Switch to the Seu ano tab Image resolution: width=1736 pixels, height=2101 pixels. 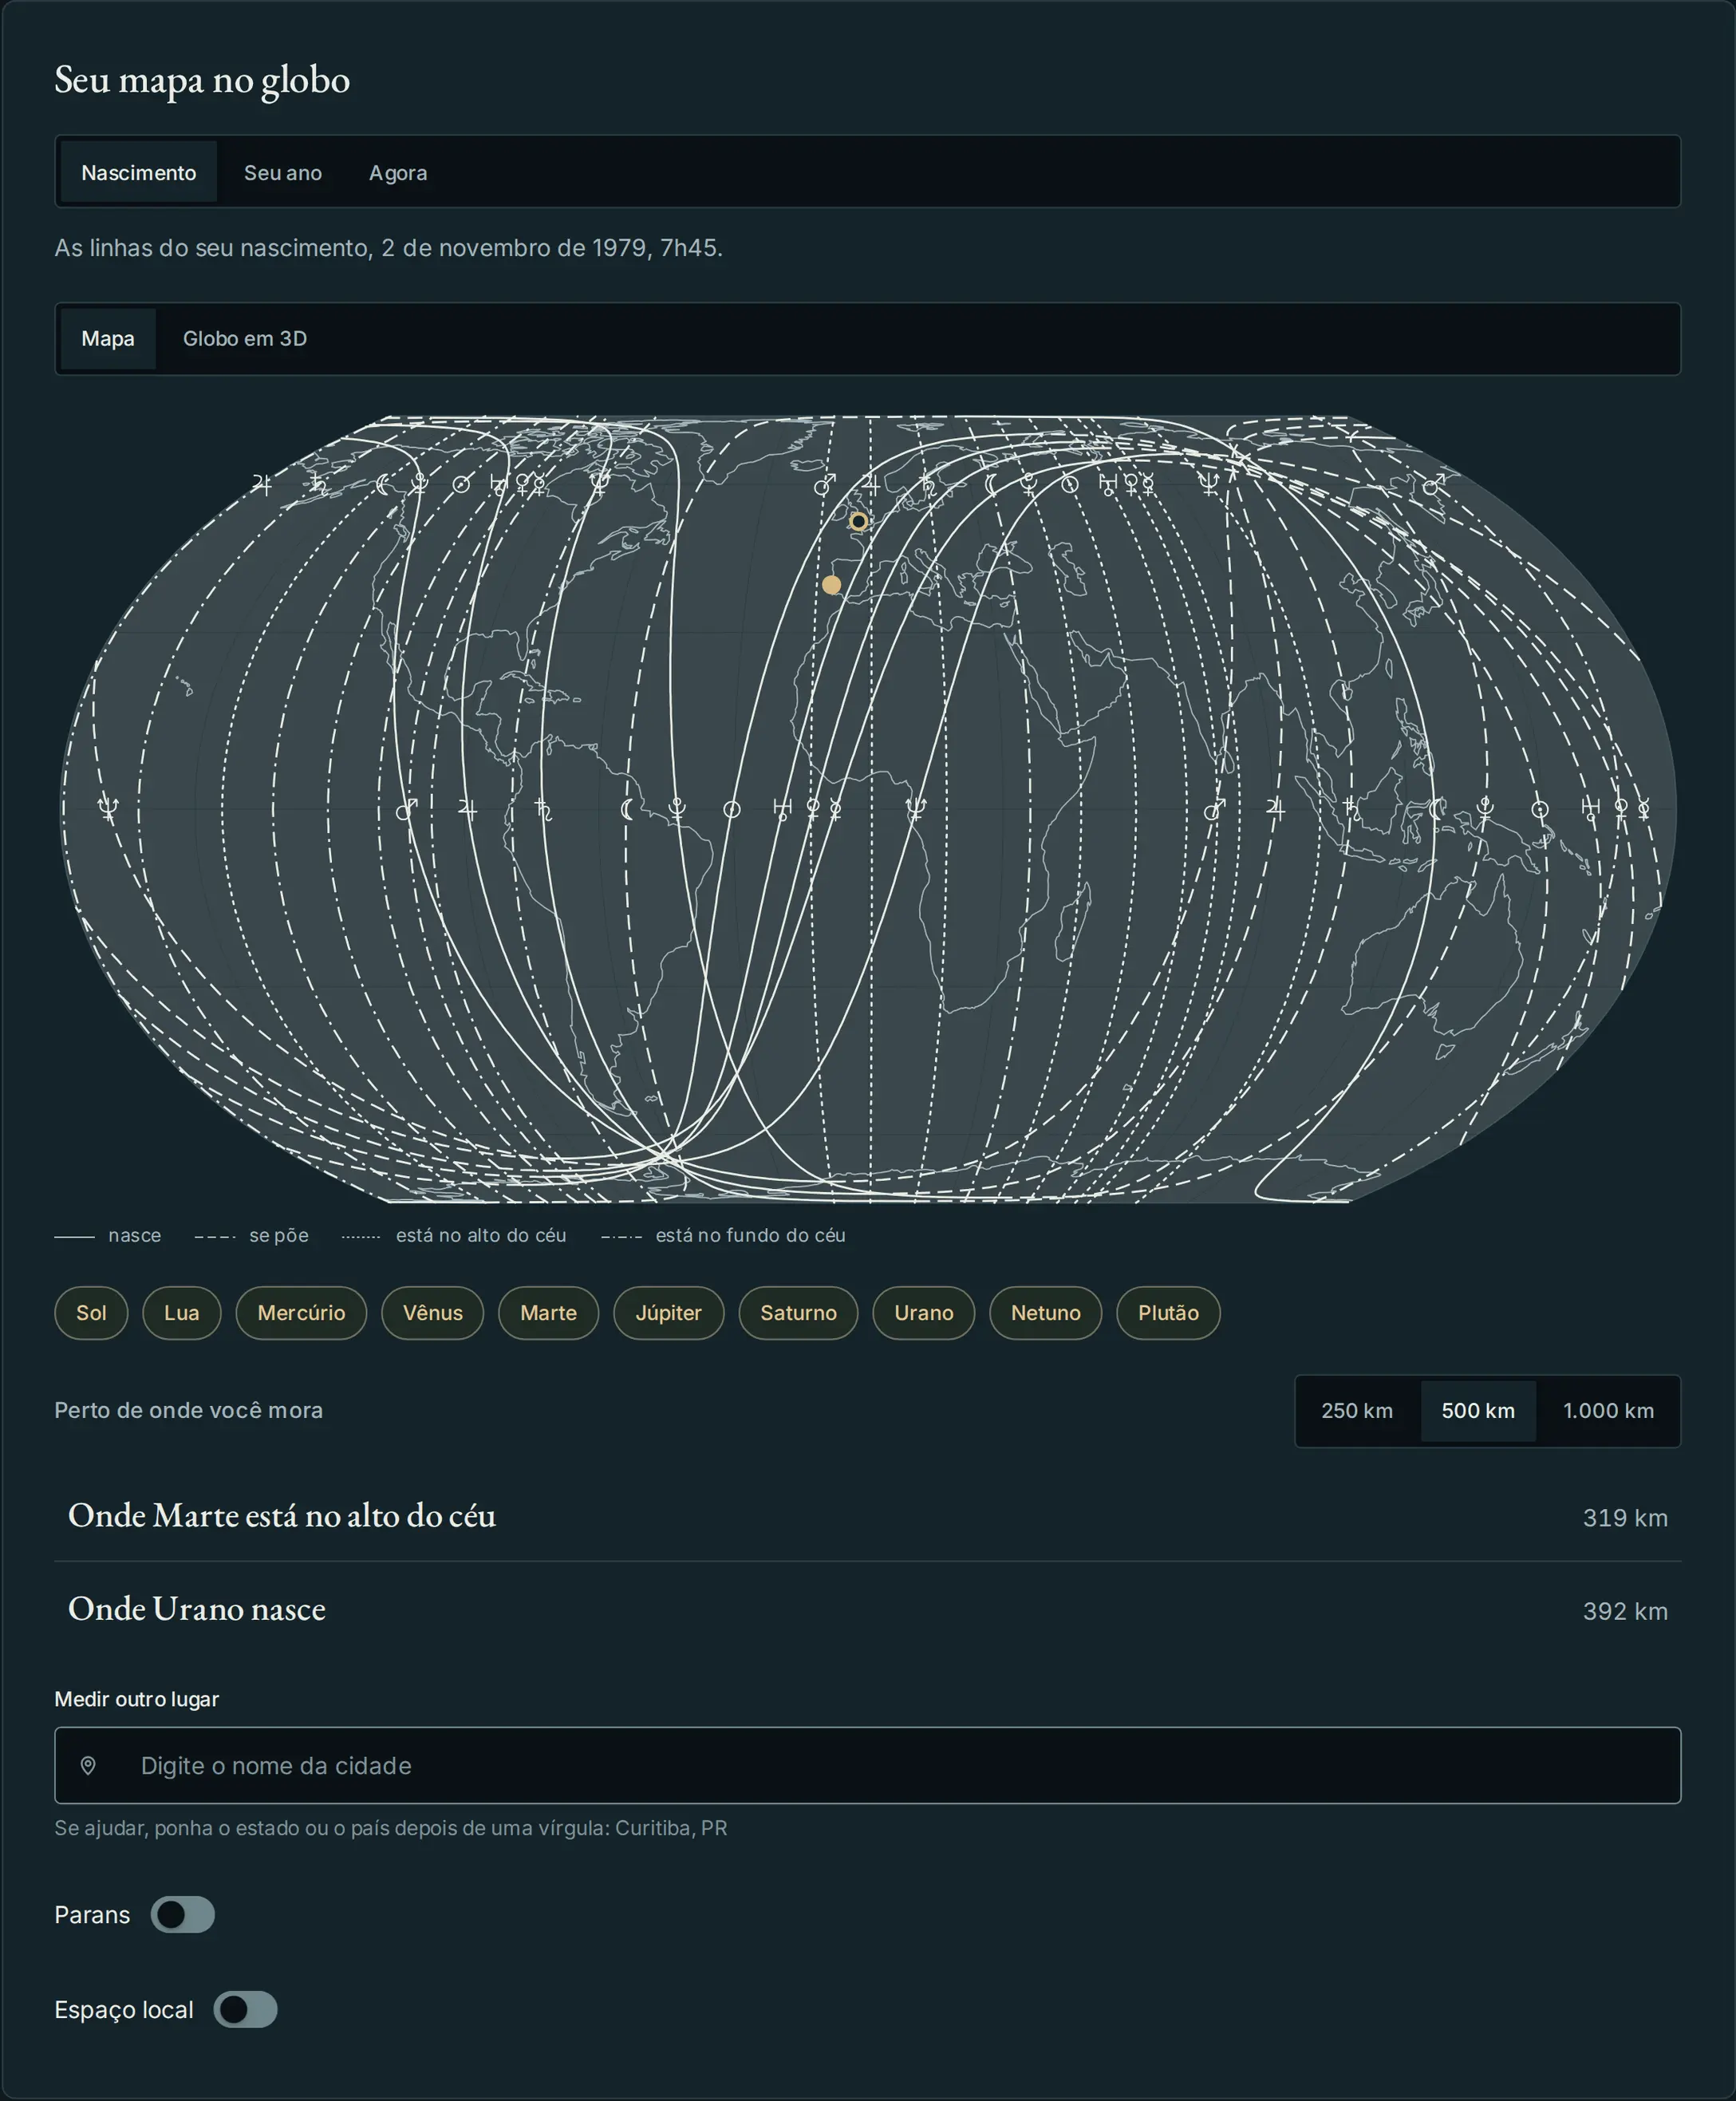point(283,172)
